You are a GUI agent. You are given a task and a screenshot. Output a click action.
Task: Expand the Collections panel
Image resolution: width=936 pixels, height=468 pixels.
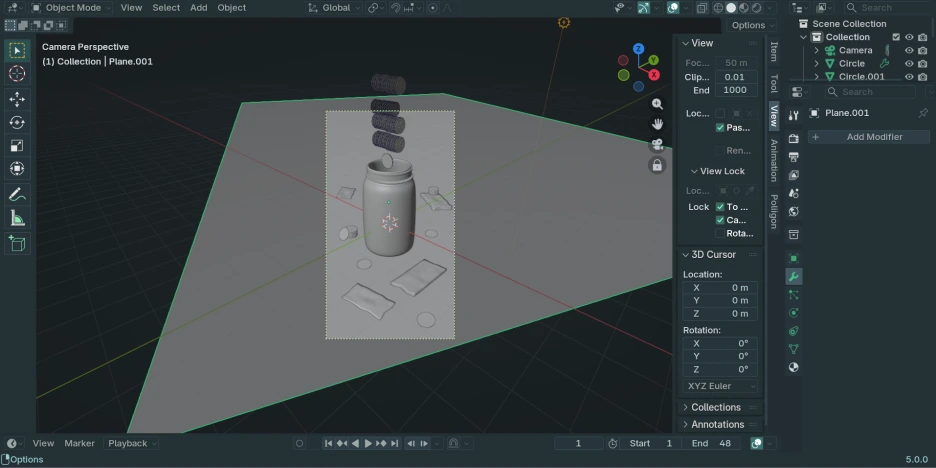click(x=716, y=407)
